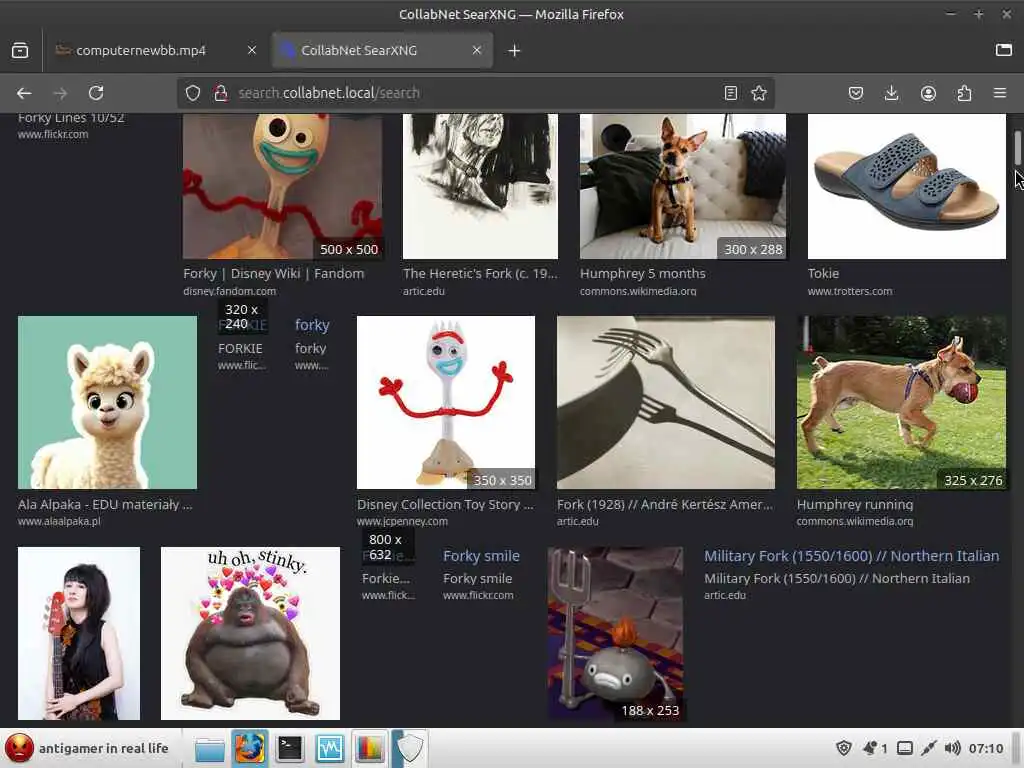Screen dimensions: 1024x768
Task: Click the blue Forky smile link
Action: point(481,556)
